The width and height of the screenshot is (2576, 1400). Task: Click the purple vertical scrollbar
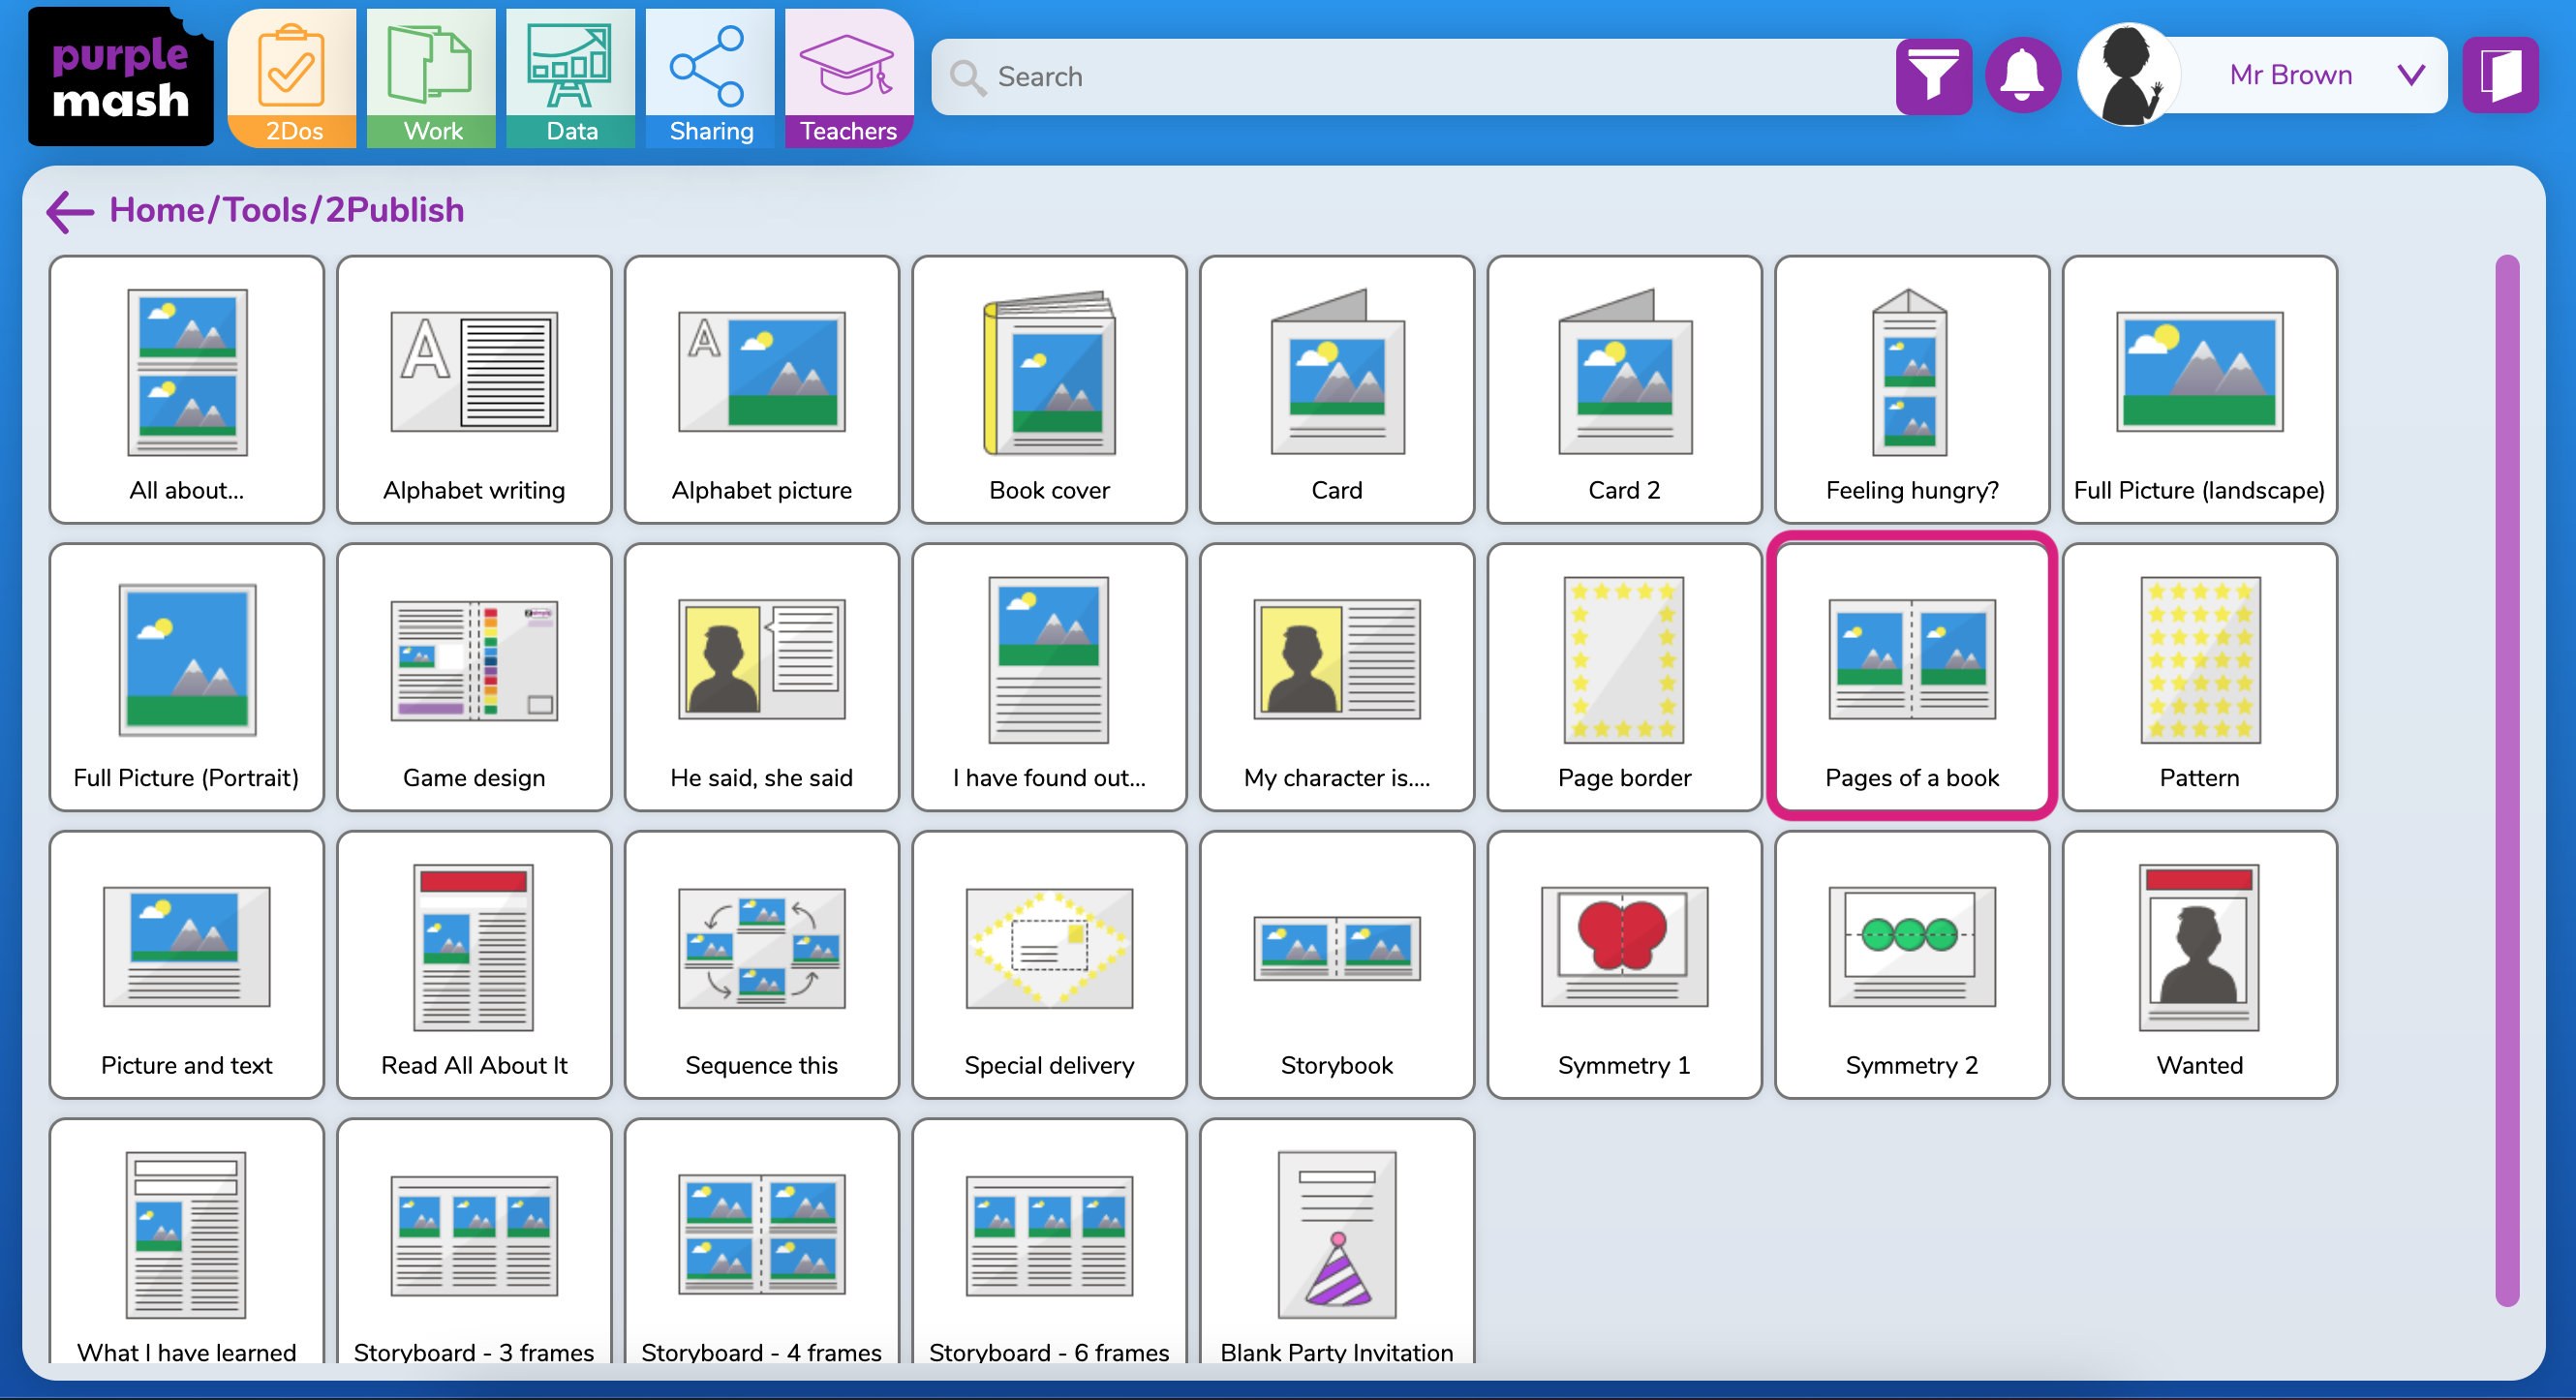coord(2507,780)
